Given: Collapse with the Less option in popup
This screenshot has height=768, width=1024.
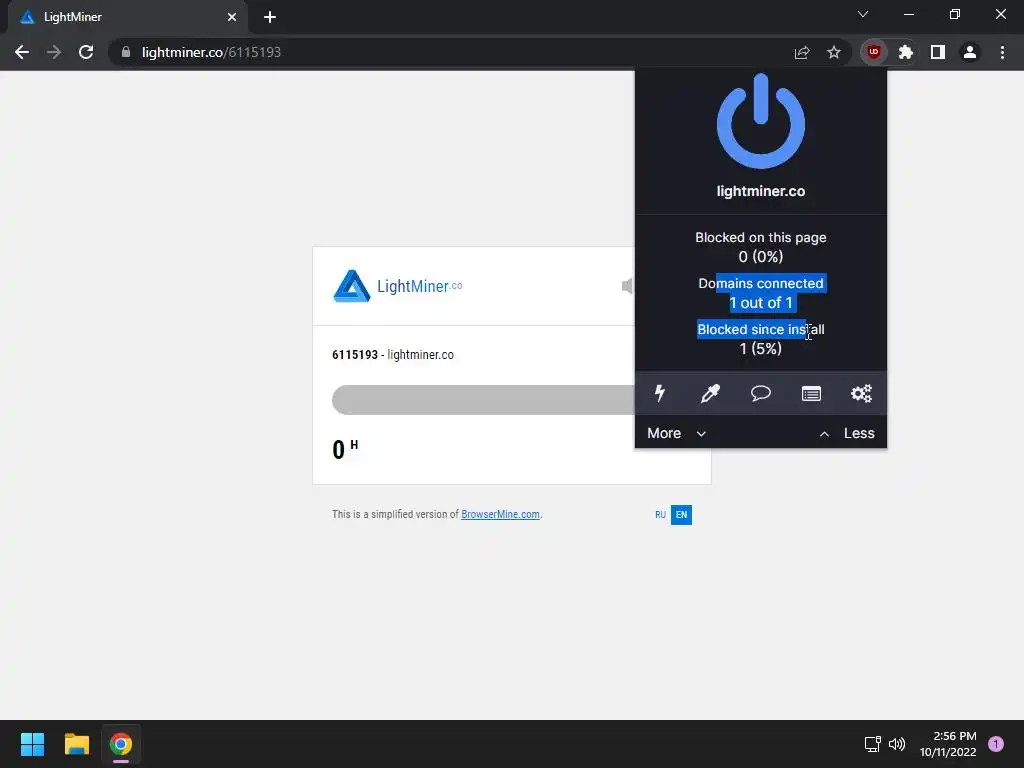Looking at the screenshot, I should click(x=847, y=434).
